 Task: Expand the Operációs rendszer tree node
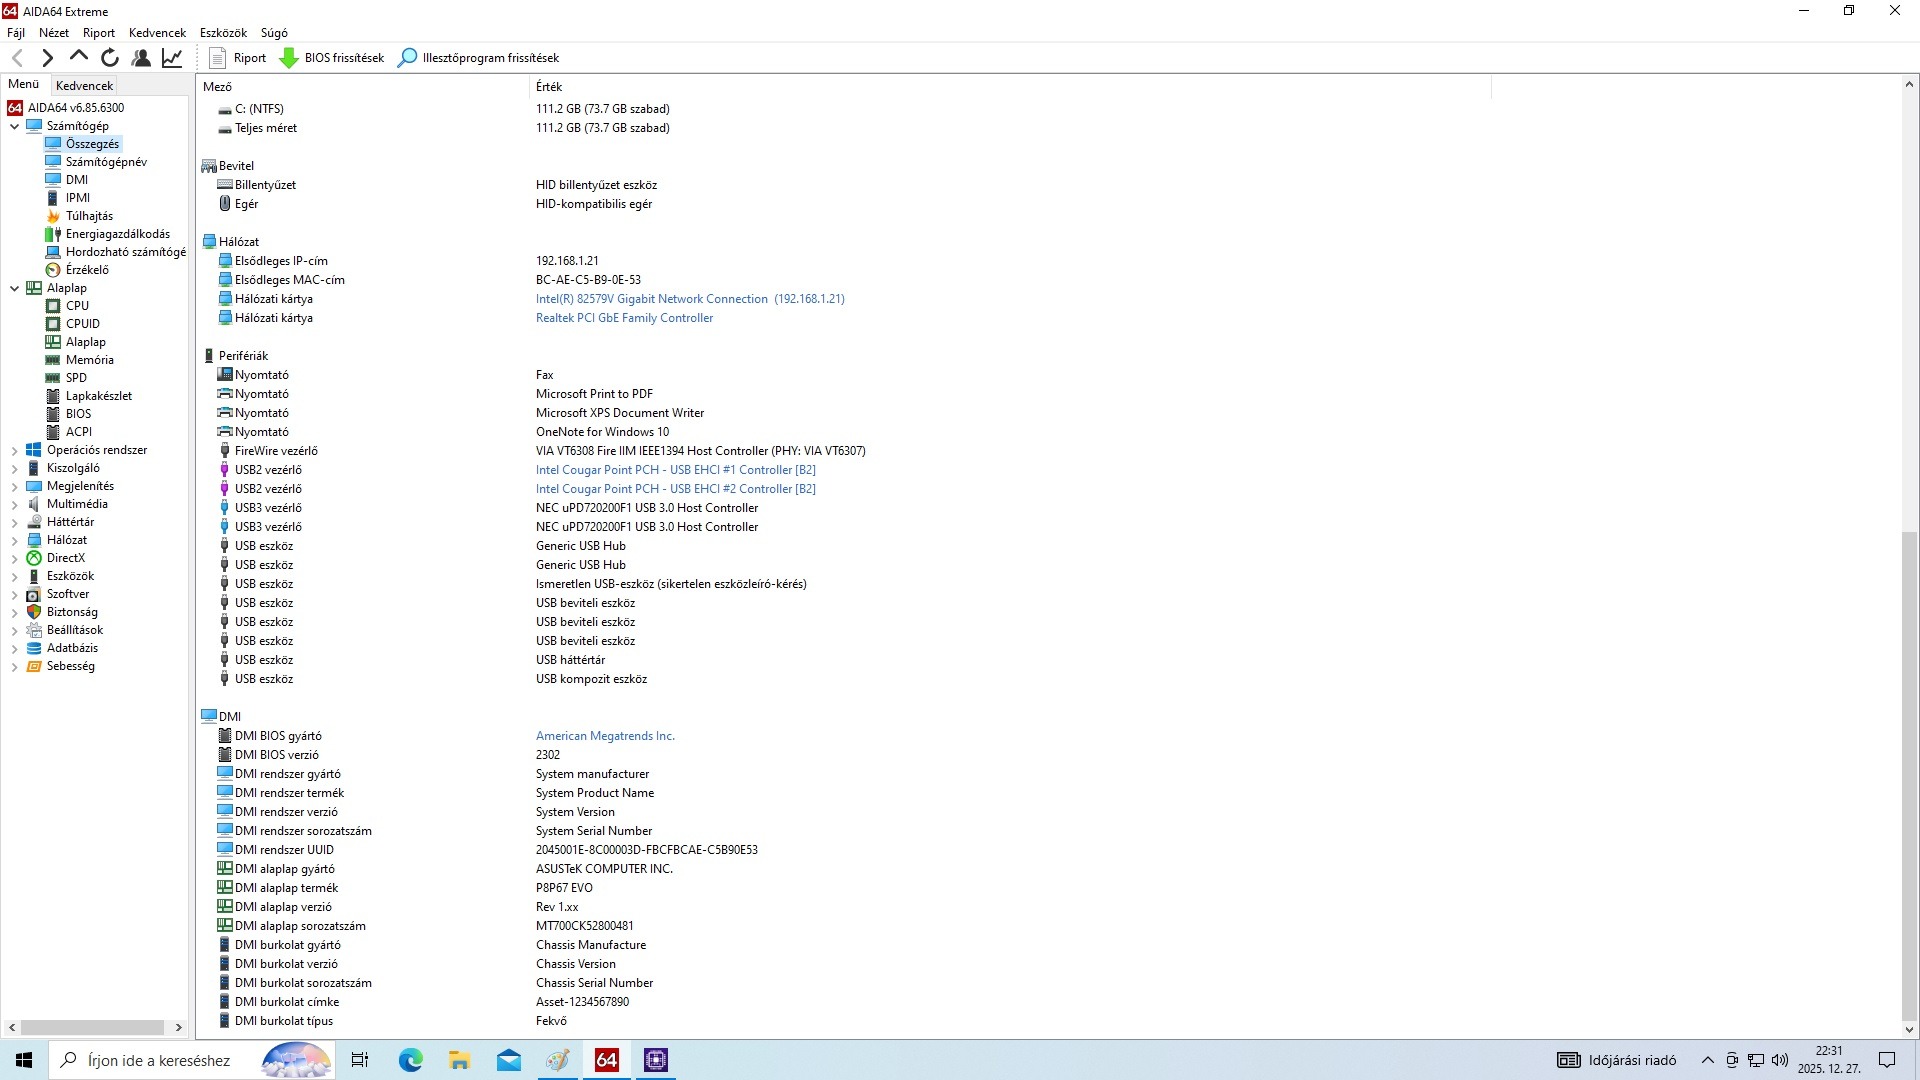pyautogui.click(x=14, y=451)
